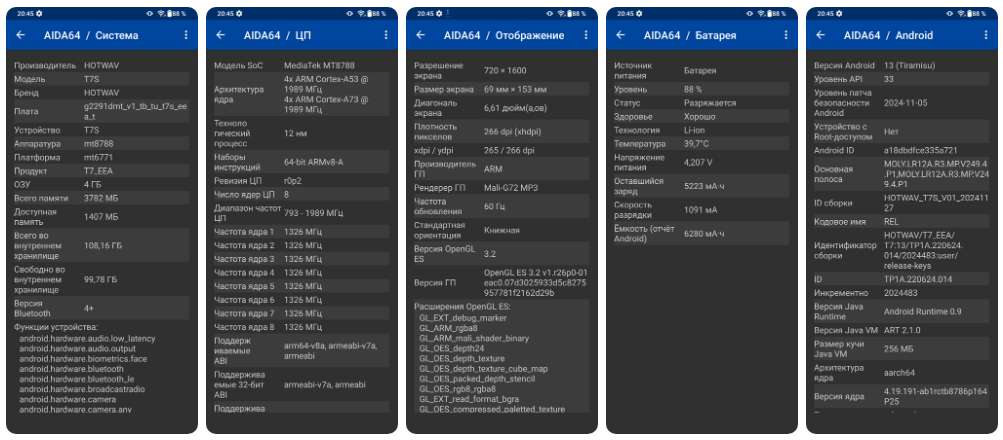Select the security patch 2024-11-05 row

coord(901,102)
